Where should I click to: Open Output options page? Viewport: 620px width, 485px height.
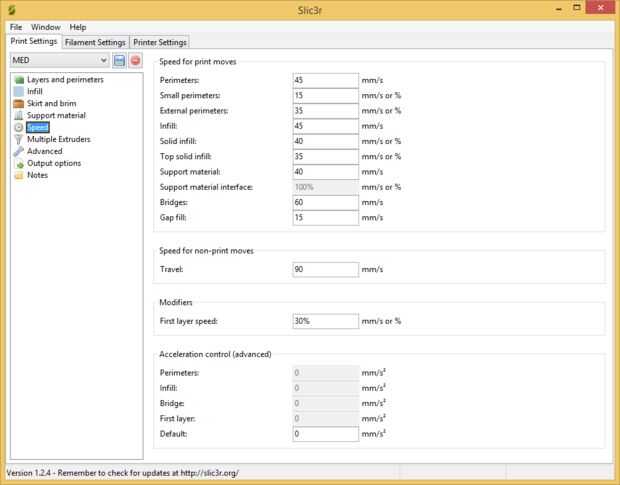[x=54, y=163]
